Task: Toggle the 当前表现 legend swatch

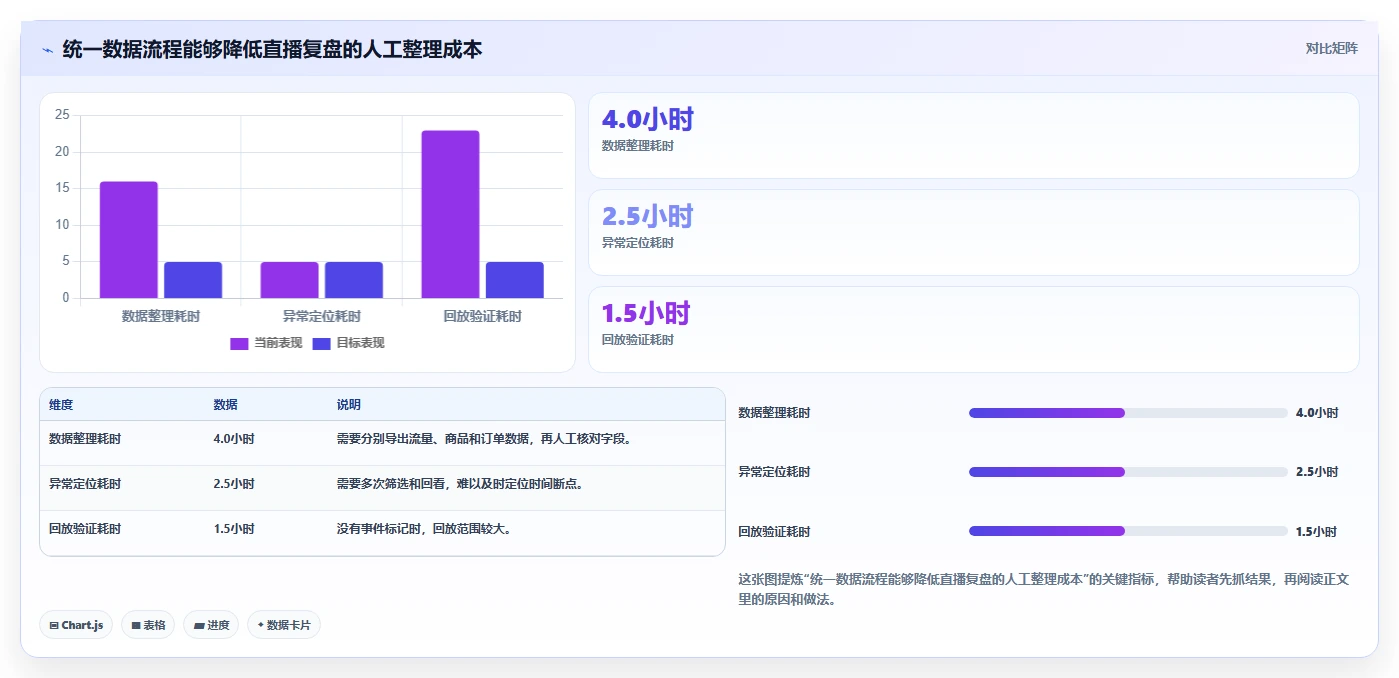Action: (x=239, y=343)
